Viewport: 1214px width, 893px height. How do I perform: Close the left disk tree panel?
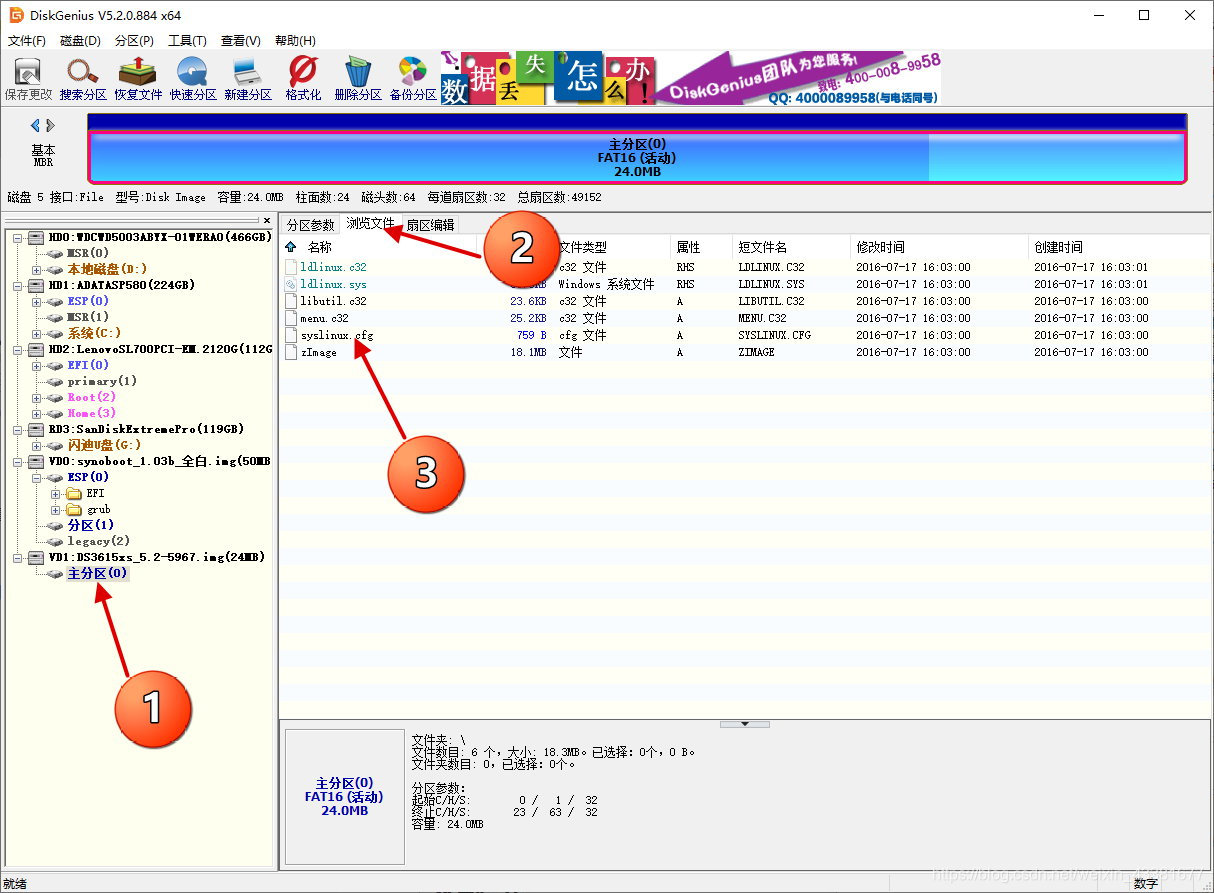point(267,220)
